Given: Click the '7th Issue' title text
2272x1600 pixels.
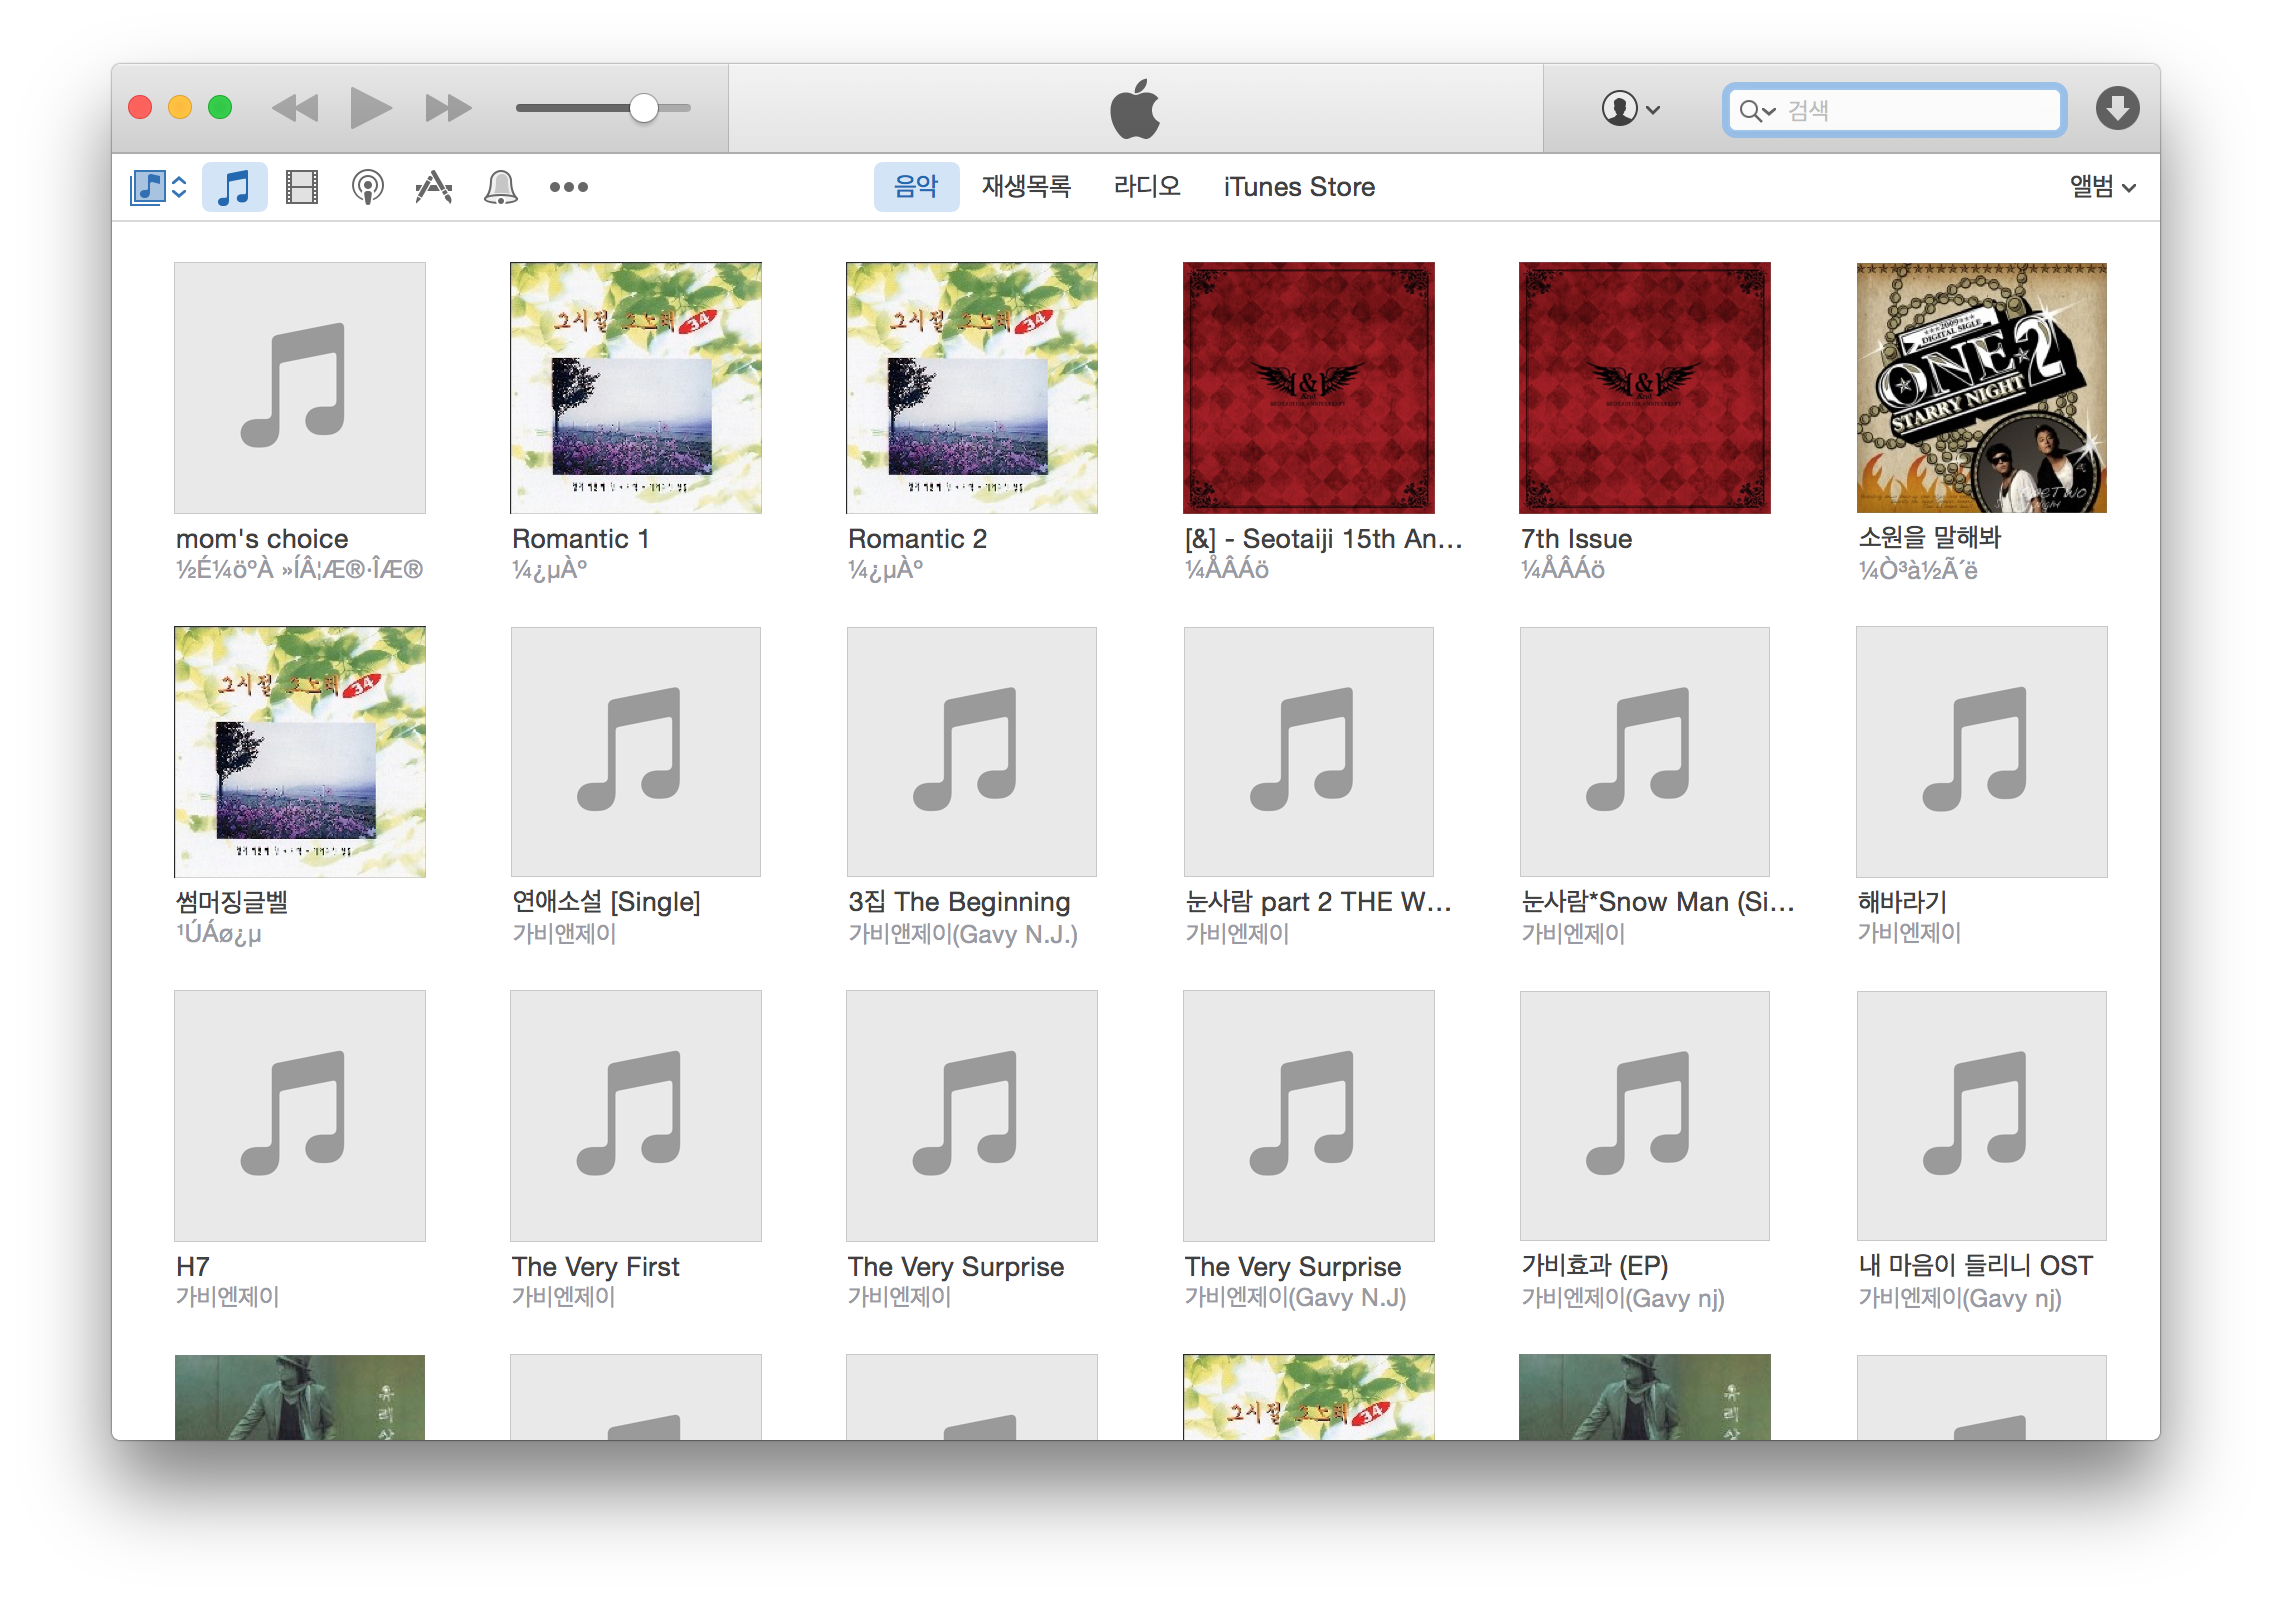Looking at the screenshot, I should (x=1577, y=539).
